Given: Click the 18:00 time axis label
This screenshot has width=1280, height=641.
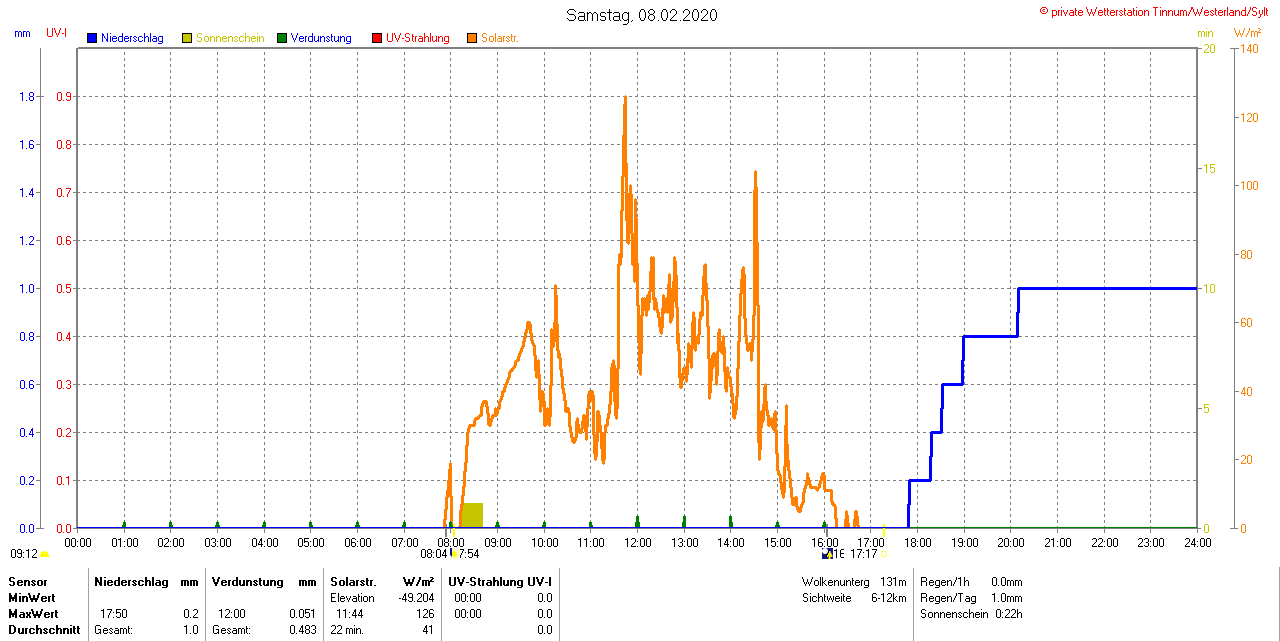Looking at the screenshot, I should (x=917, y=543).
